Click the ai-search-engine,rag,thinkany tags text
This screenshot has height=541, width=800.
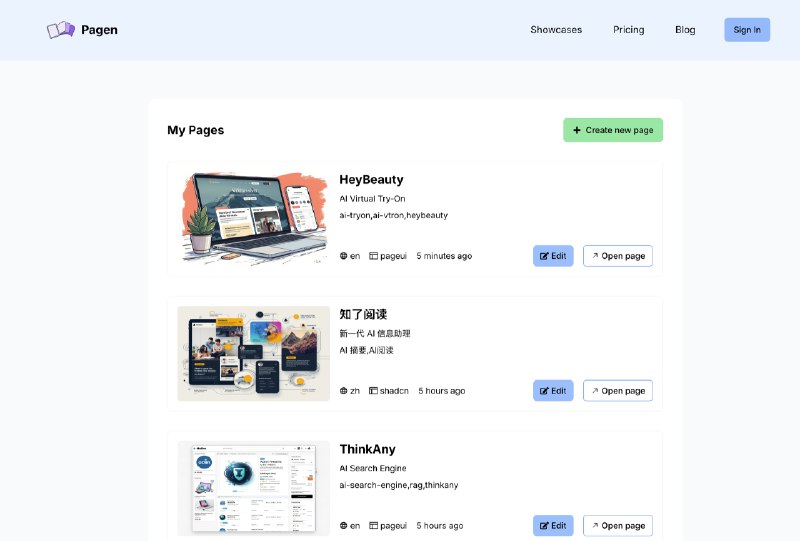tap(398, 485)
